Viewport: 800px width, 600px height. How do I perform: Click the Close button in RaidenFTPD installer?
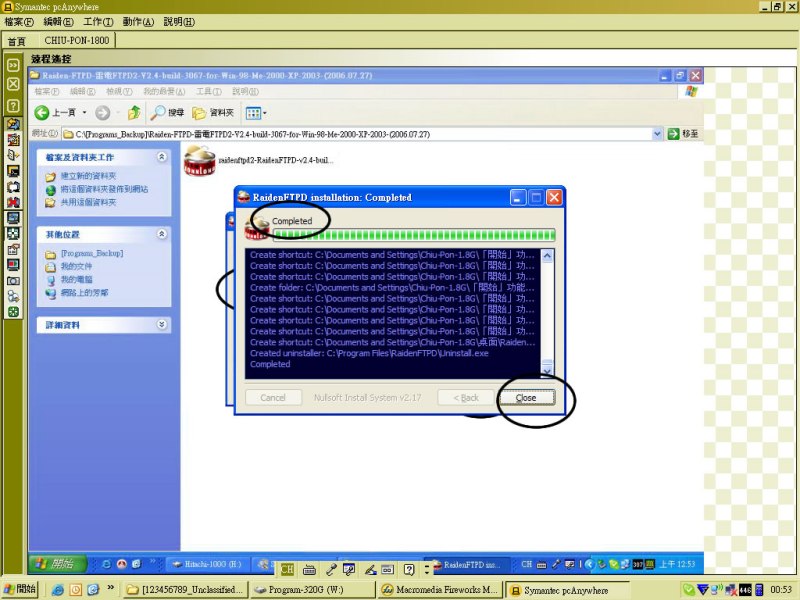pyautogui.click(x=527, y=397)
